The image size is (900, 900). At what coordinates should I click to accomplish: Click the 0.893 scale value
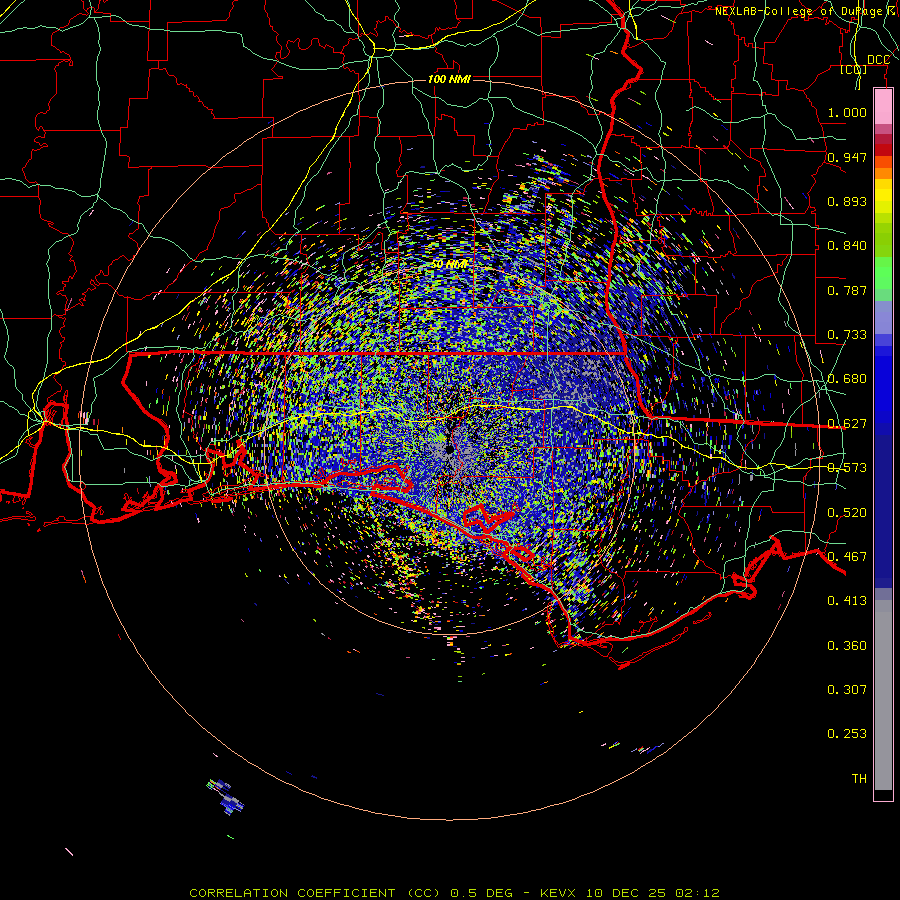(847, 201)
